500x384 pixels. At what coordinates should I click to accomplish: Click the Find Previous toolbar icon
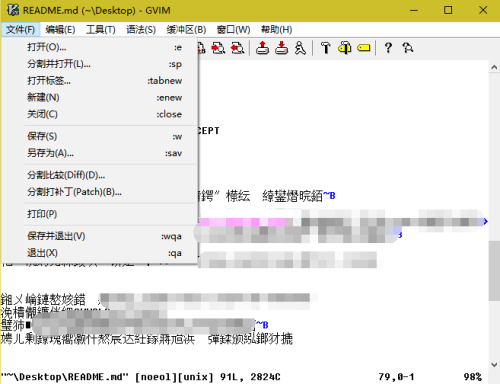[238, 48]
